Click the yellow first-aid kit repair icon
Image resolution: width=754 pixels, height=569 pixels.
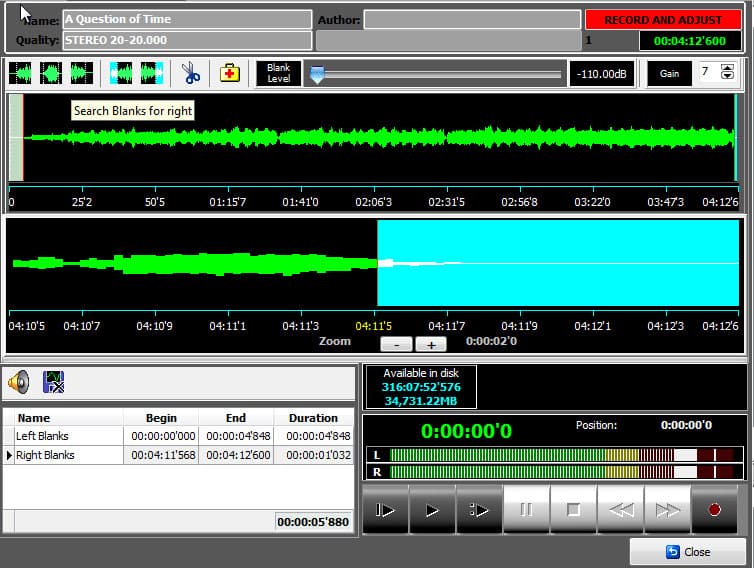click(x=230, y=73)
